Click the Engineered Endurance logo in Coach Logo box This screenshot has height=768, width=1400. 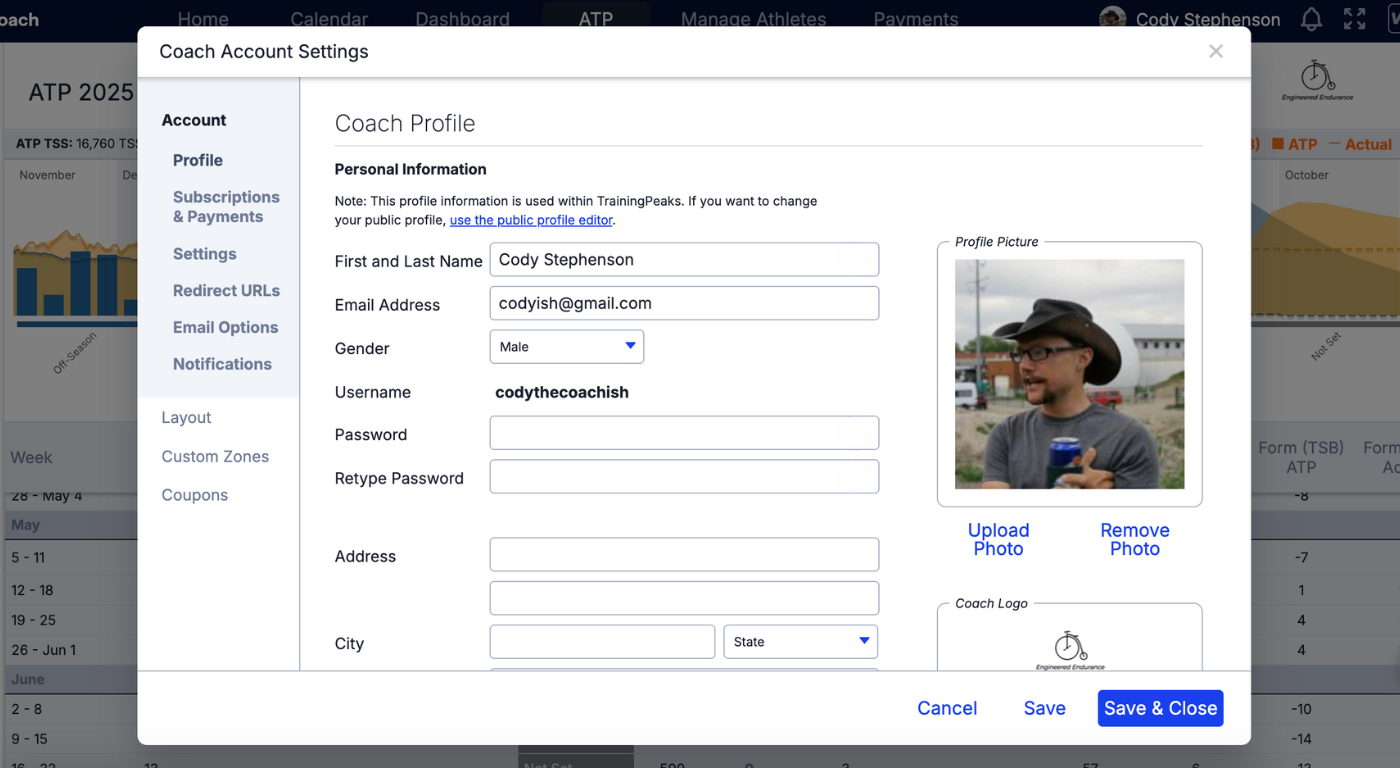click(x=1070, y=650)
